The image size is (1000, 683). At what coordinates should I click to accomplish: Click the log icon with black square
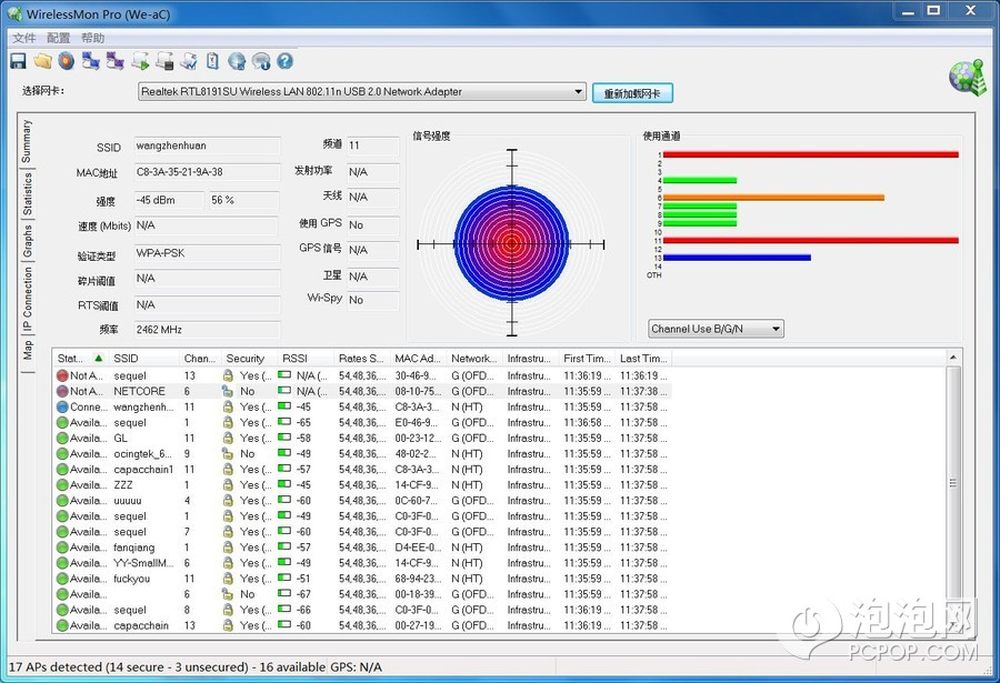[164, 61]
